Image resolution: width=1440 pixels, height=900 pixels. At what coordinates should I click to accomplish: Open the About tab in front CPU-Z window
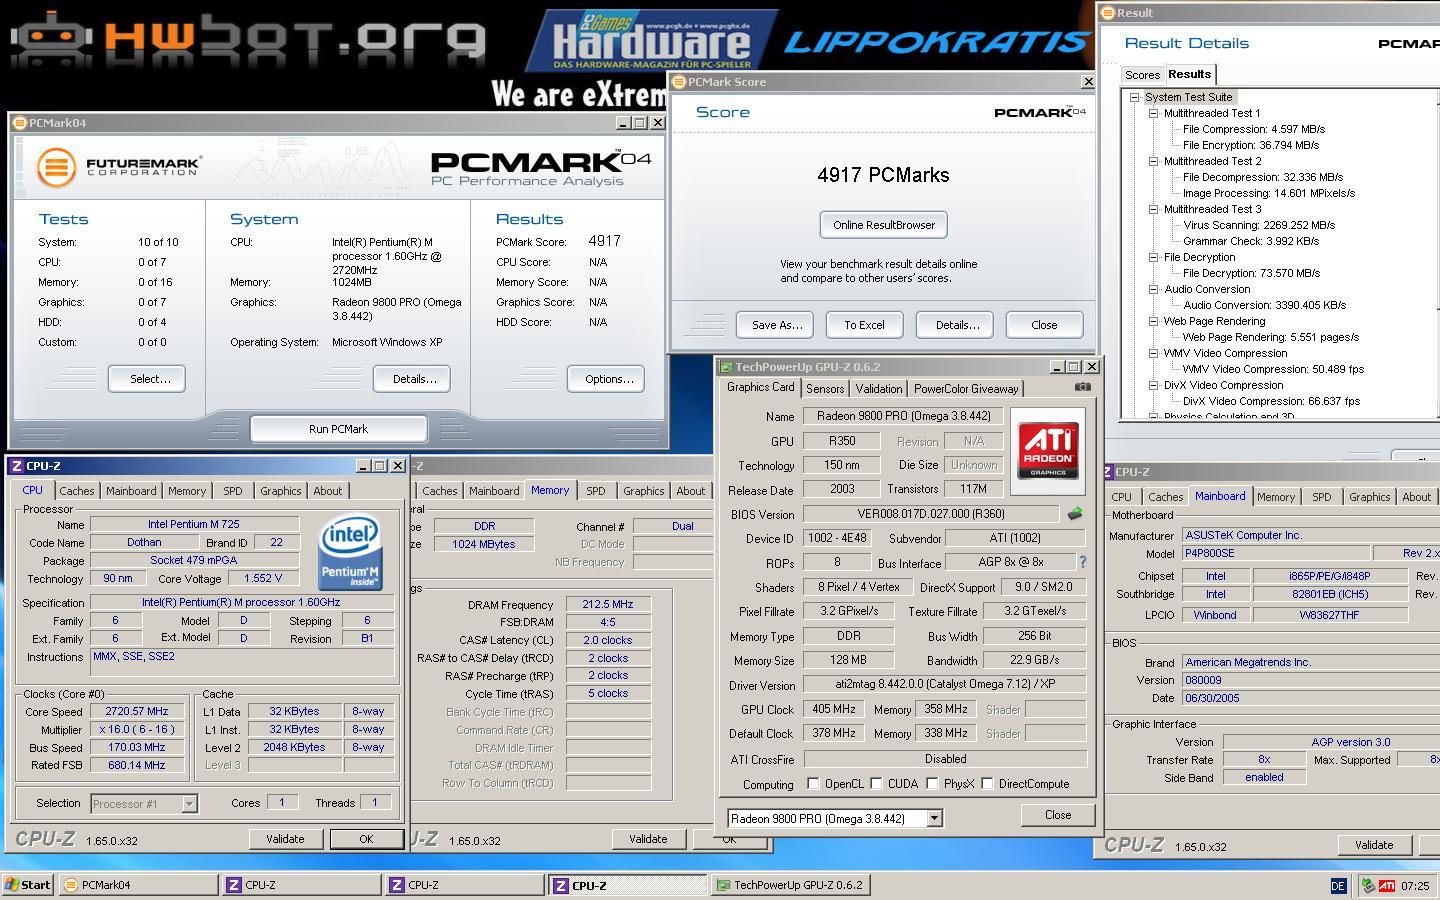coord(328,491)
